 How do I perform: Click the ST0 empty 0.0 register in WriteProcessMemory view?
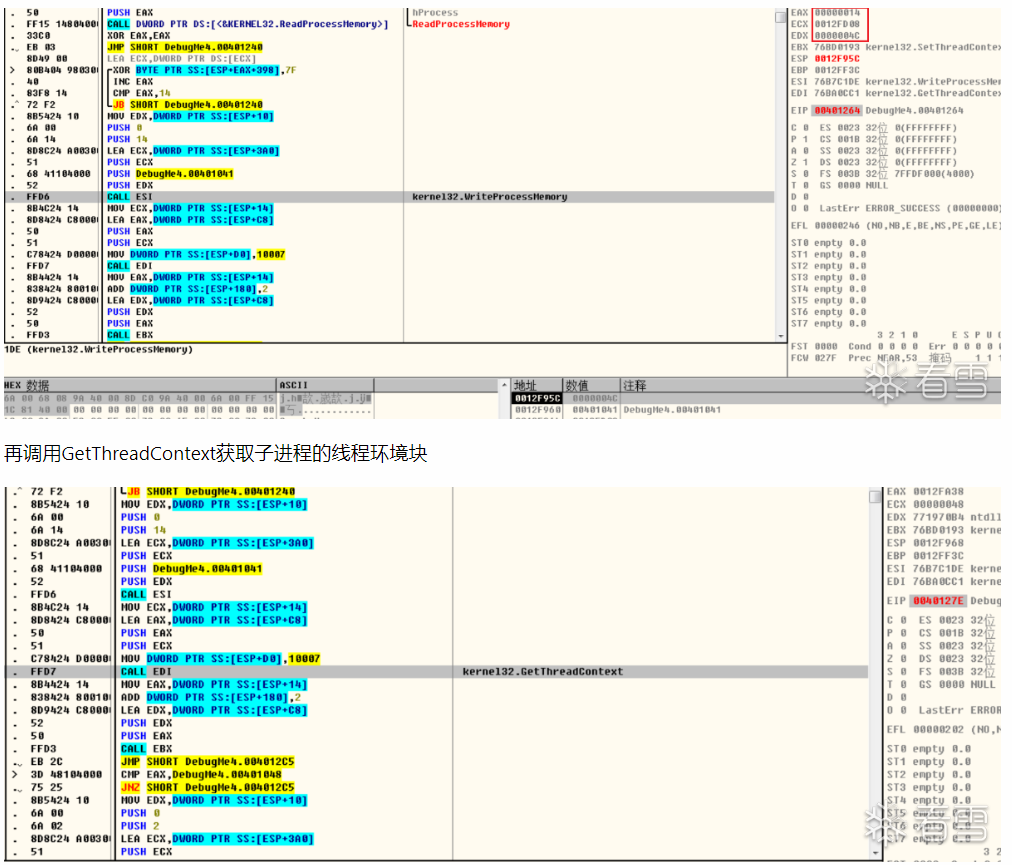[x=829, y=243]
